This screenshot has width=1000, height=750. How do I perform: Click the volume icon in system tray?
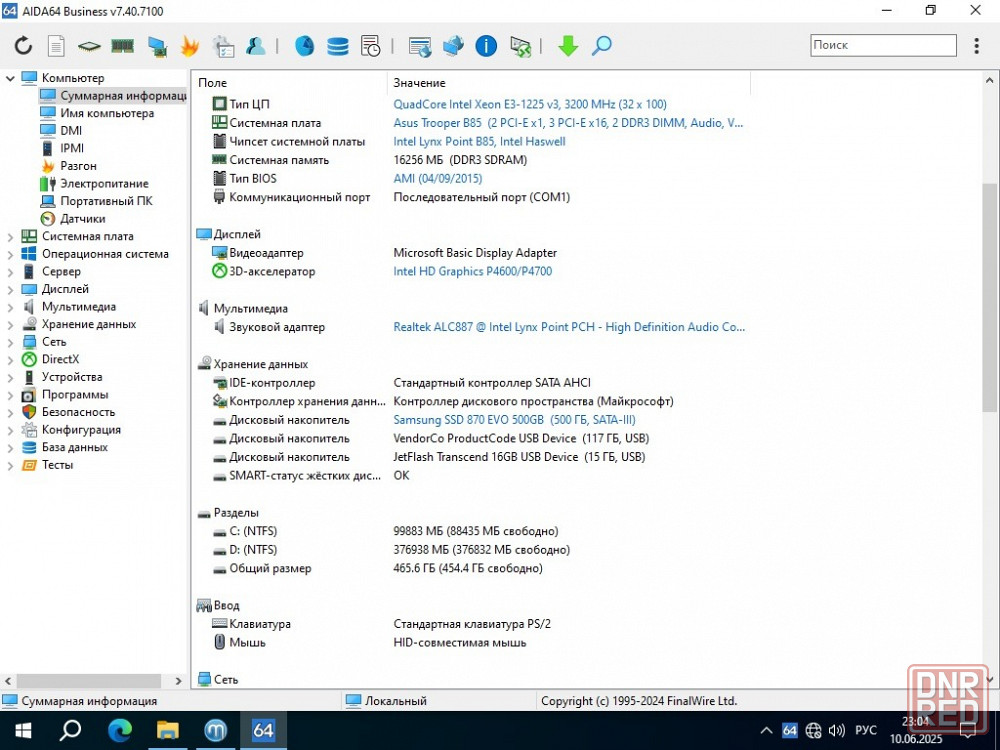836,731
